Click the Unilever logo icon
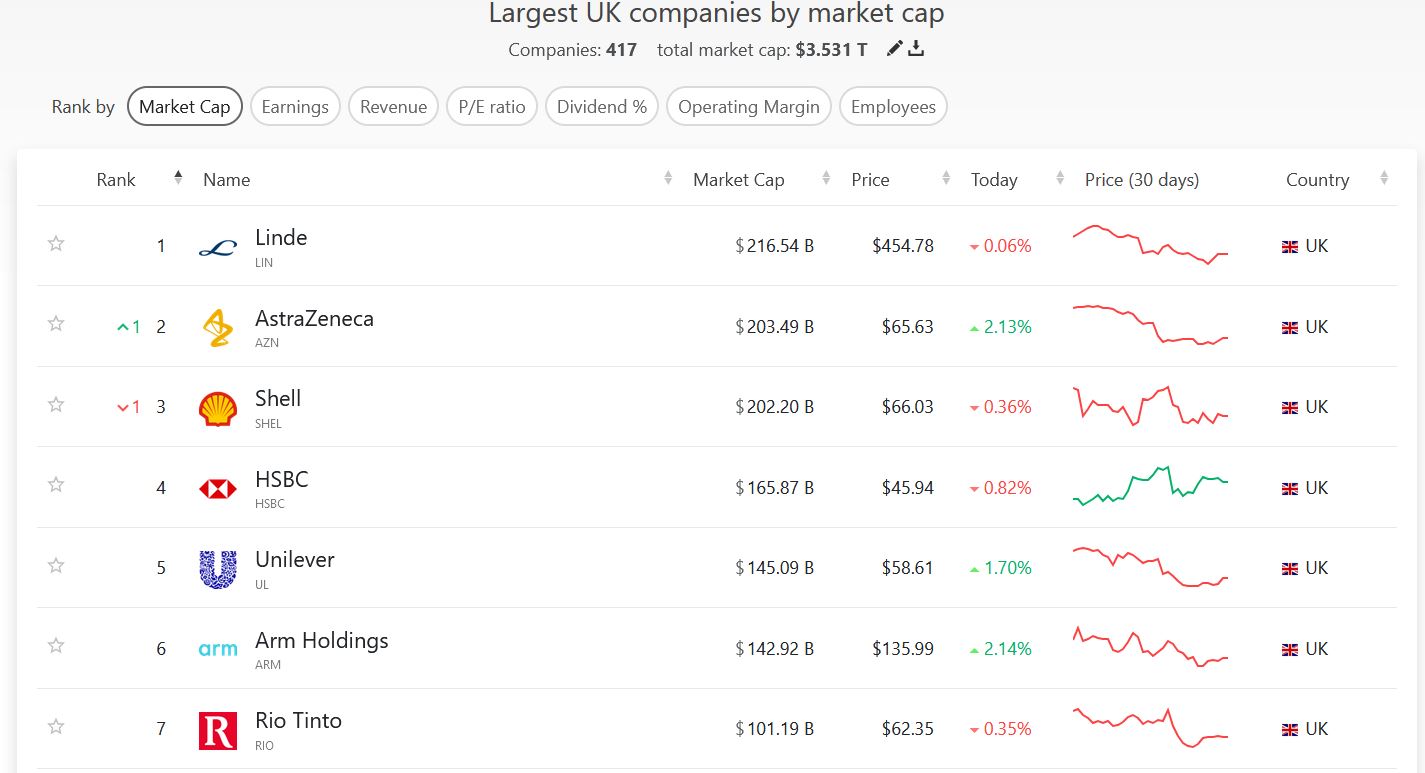The width and height of the screenshot is (1425, 773). click(218, 569)
